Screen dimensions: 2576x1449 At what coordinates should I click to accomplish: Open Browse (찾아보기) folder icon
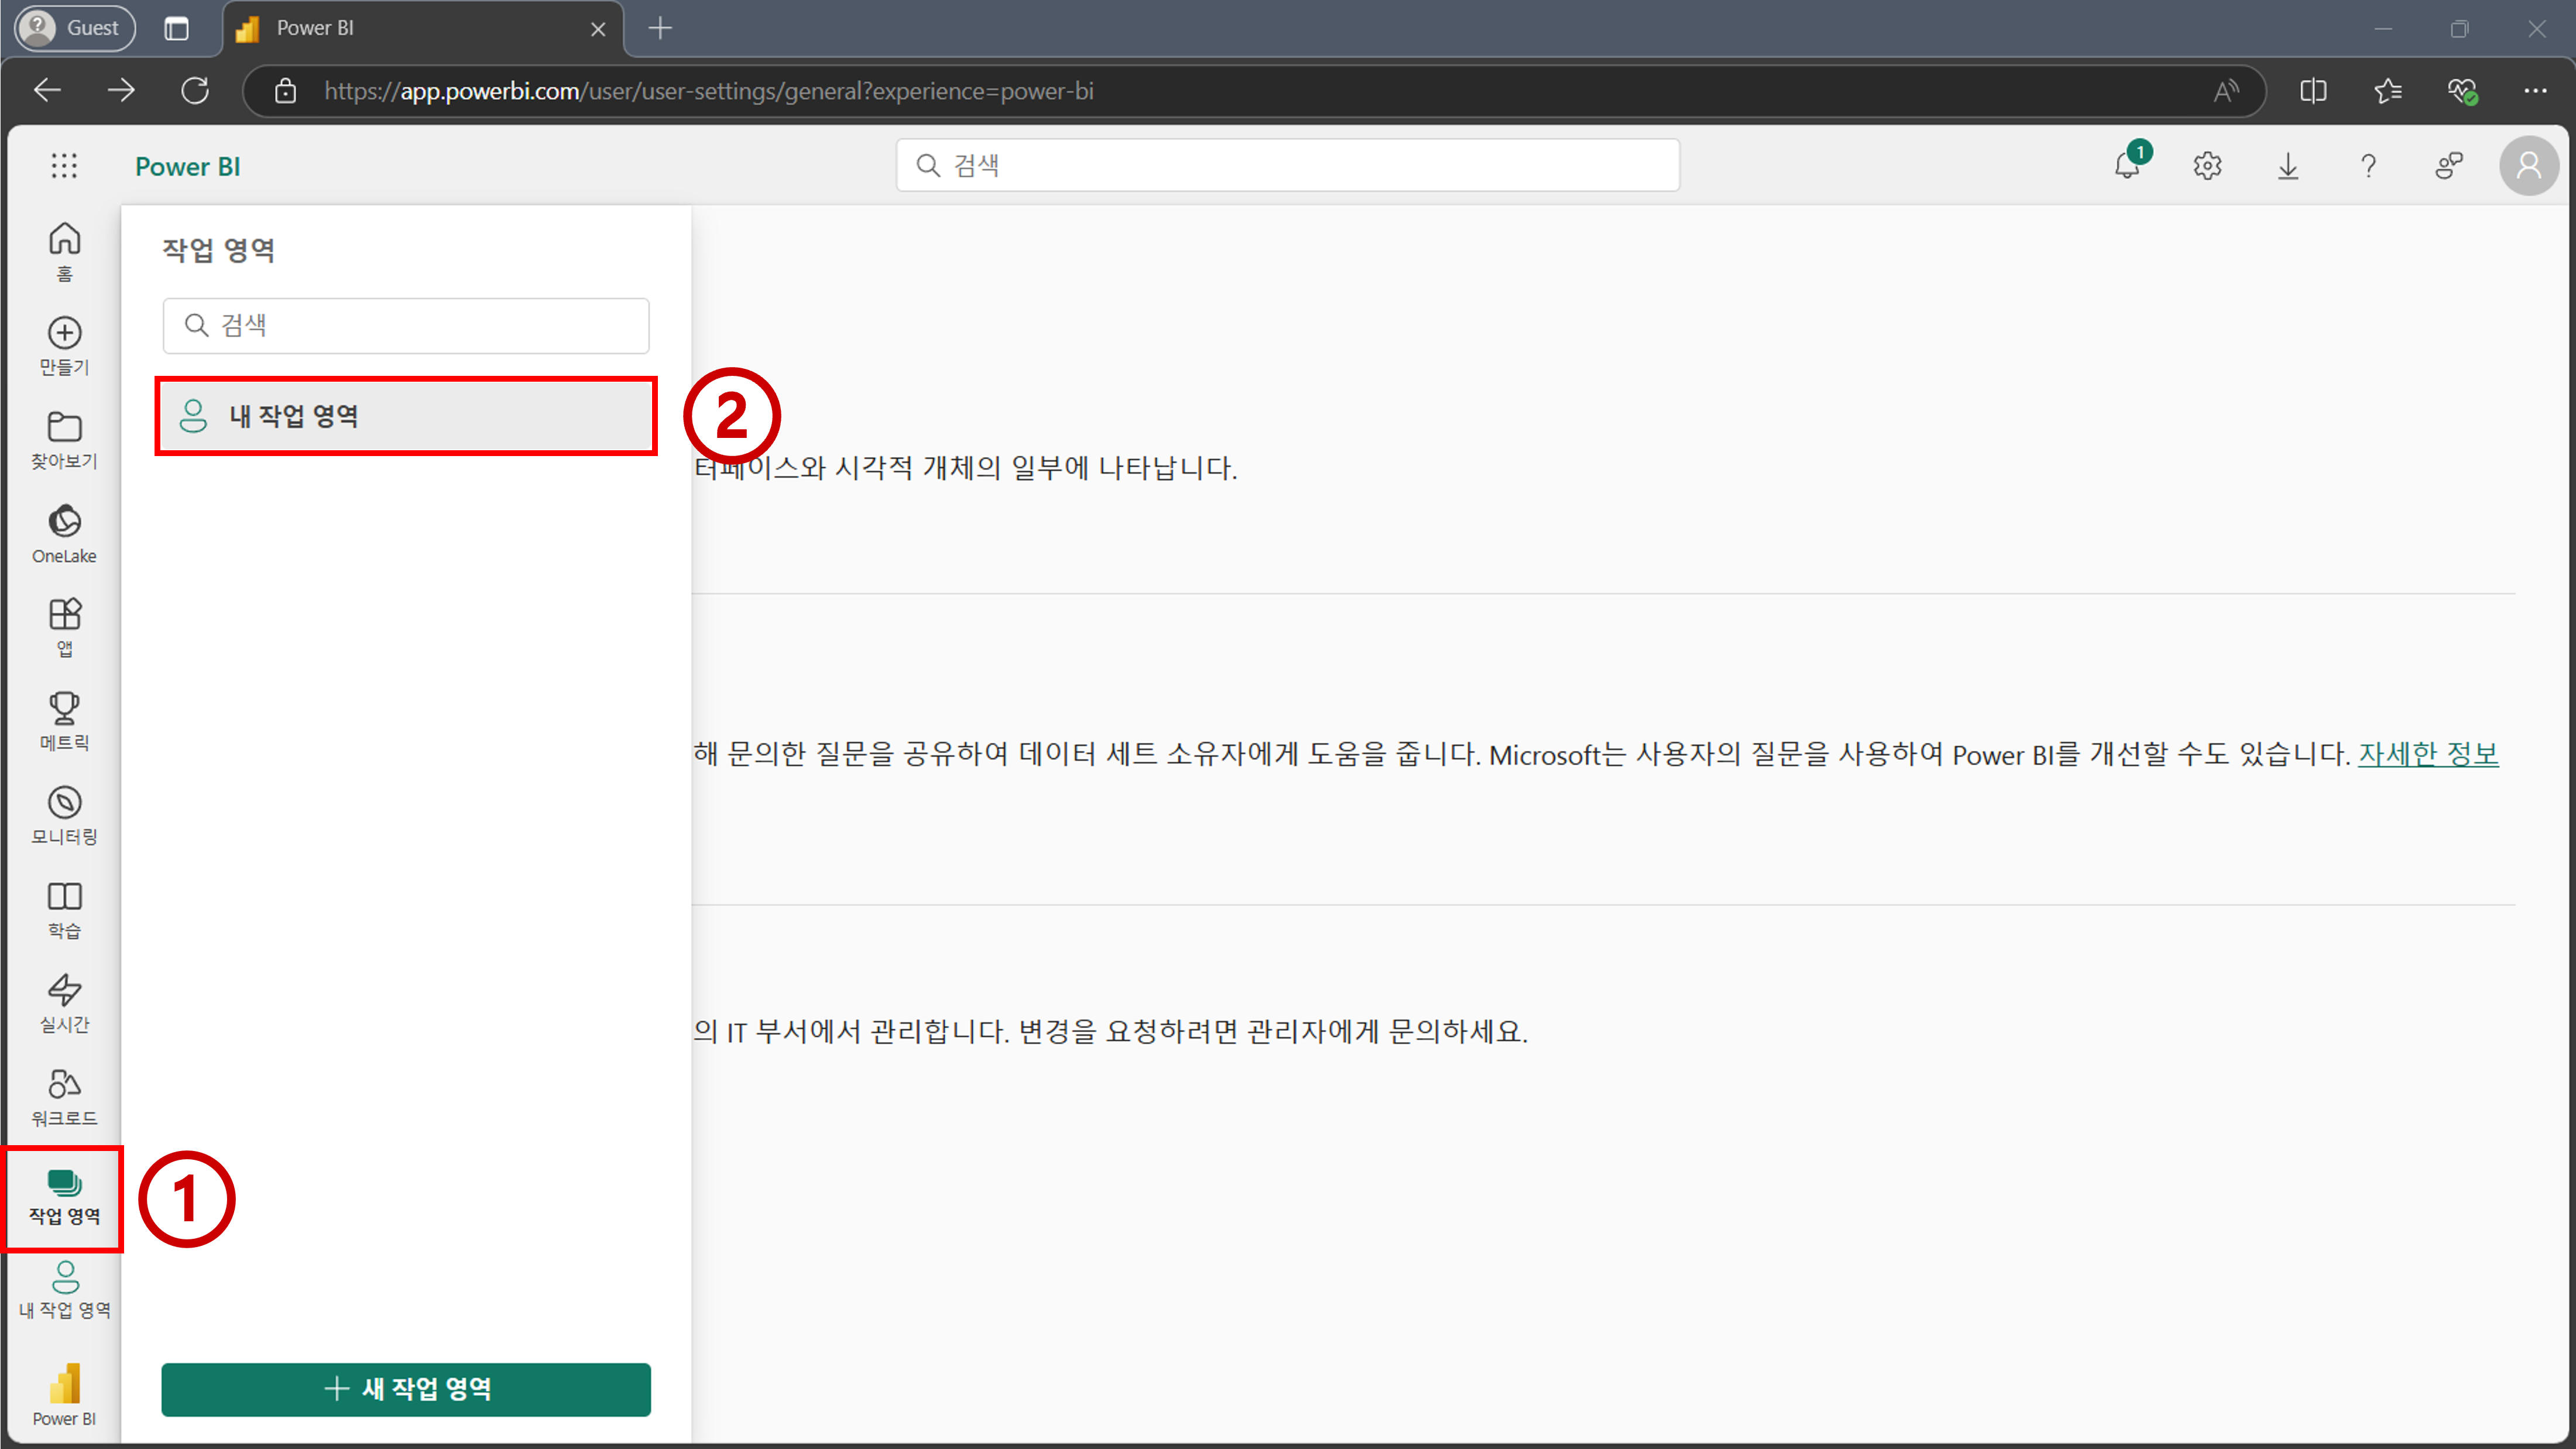tap(64, 439)
